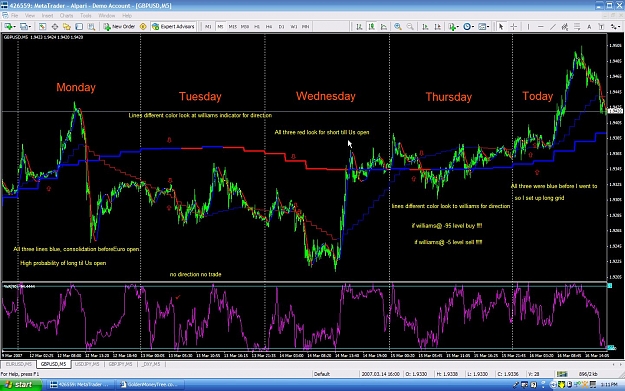The width and height of the screenshot is (625, 391).
Task: Open the Insert menu
Action: [47, 16]
